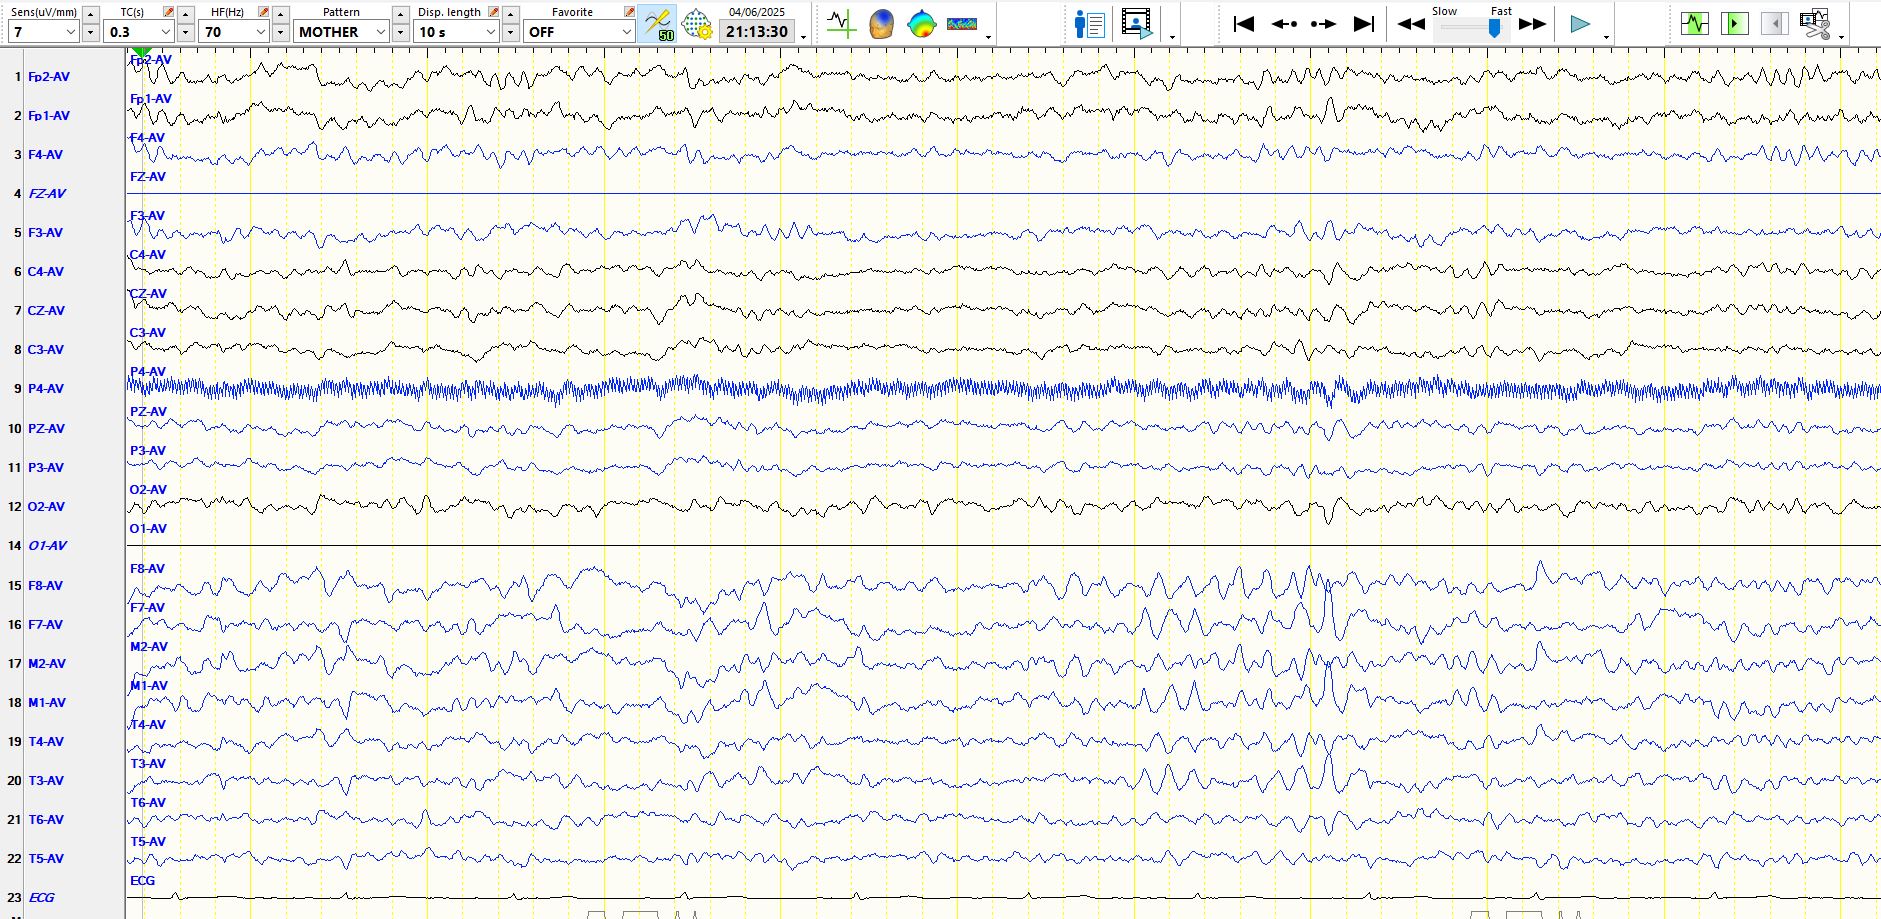Step the display length down
This screenshot has width=1881, height=919.
[x=511, y=32]
